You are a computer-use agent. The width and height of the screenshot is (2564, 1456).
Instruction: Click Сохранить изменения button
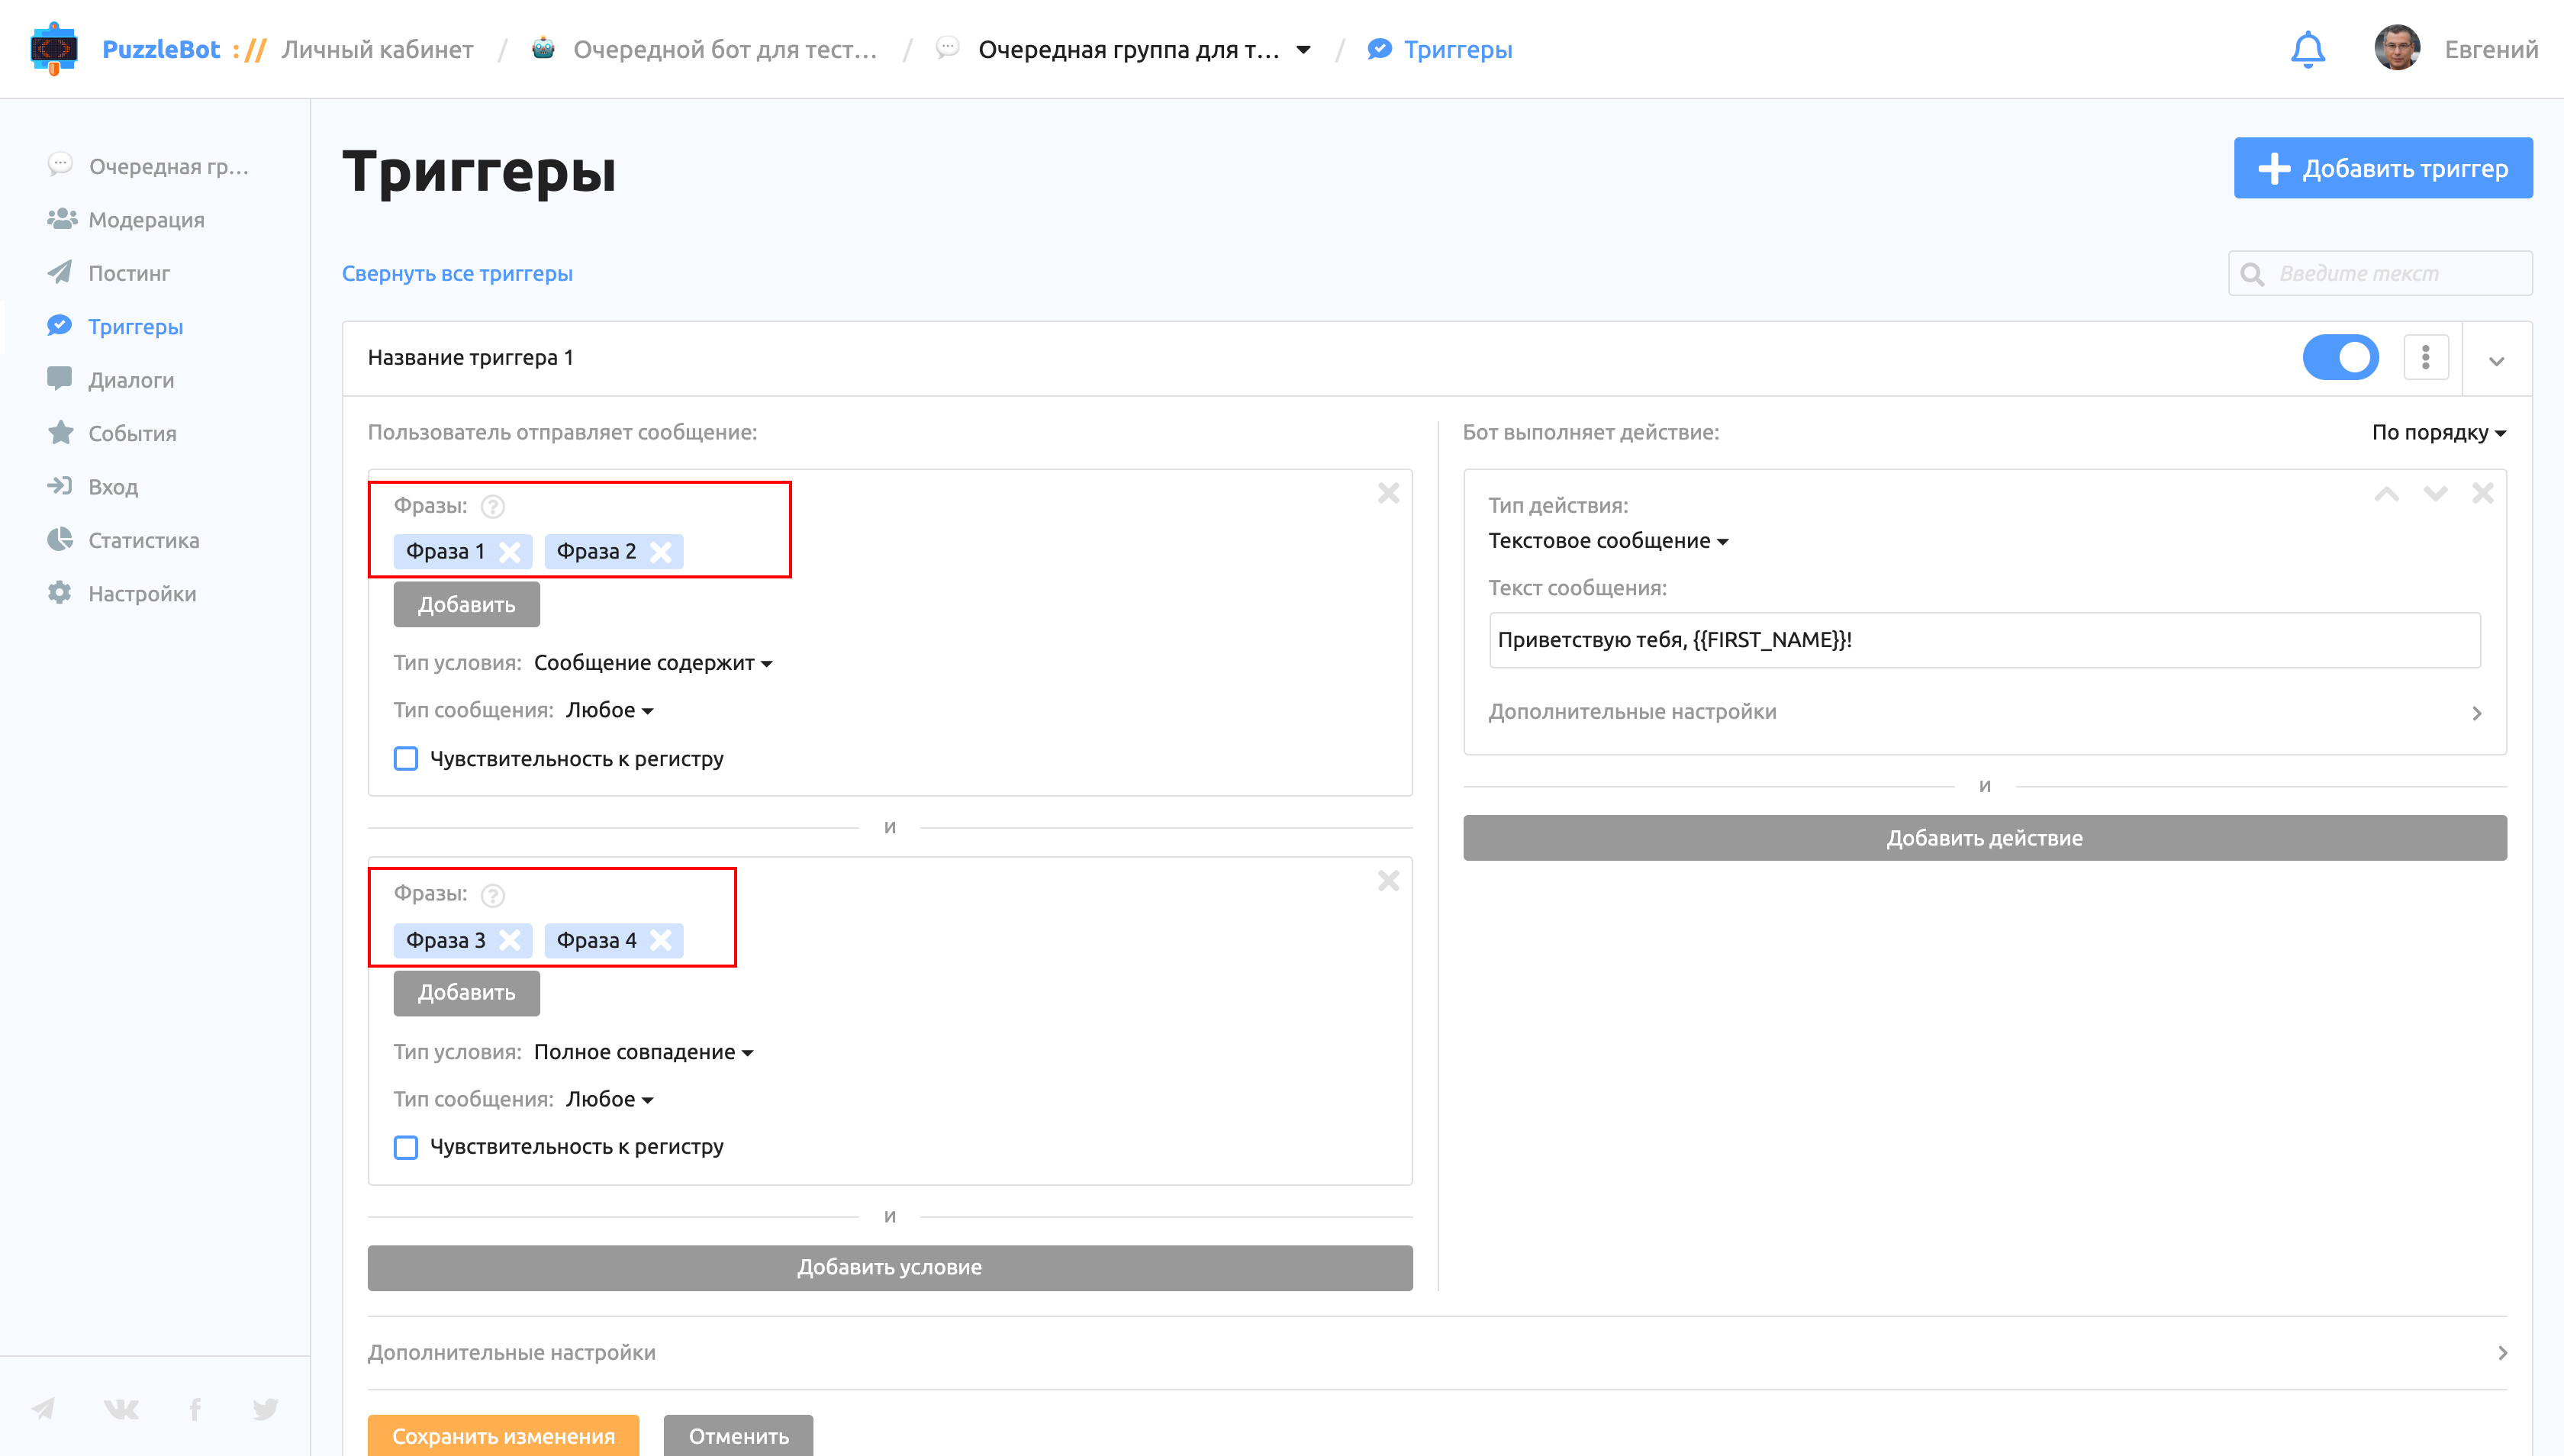tap(503, 1436)
